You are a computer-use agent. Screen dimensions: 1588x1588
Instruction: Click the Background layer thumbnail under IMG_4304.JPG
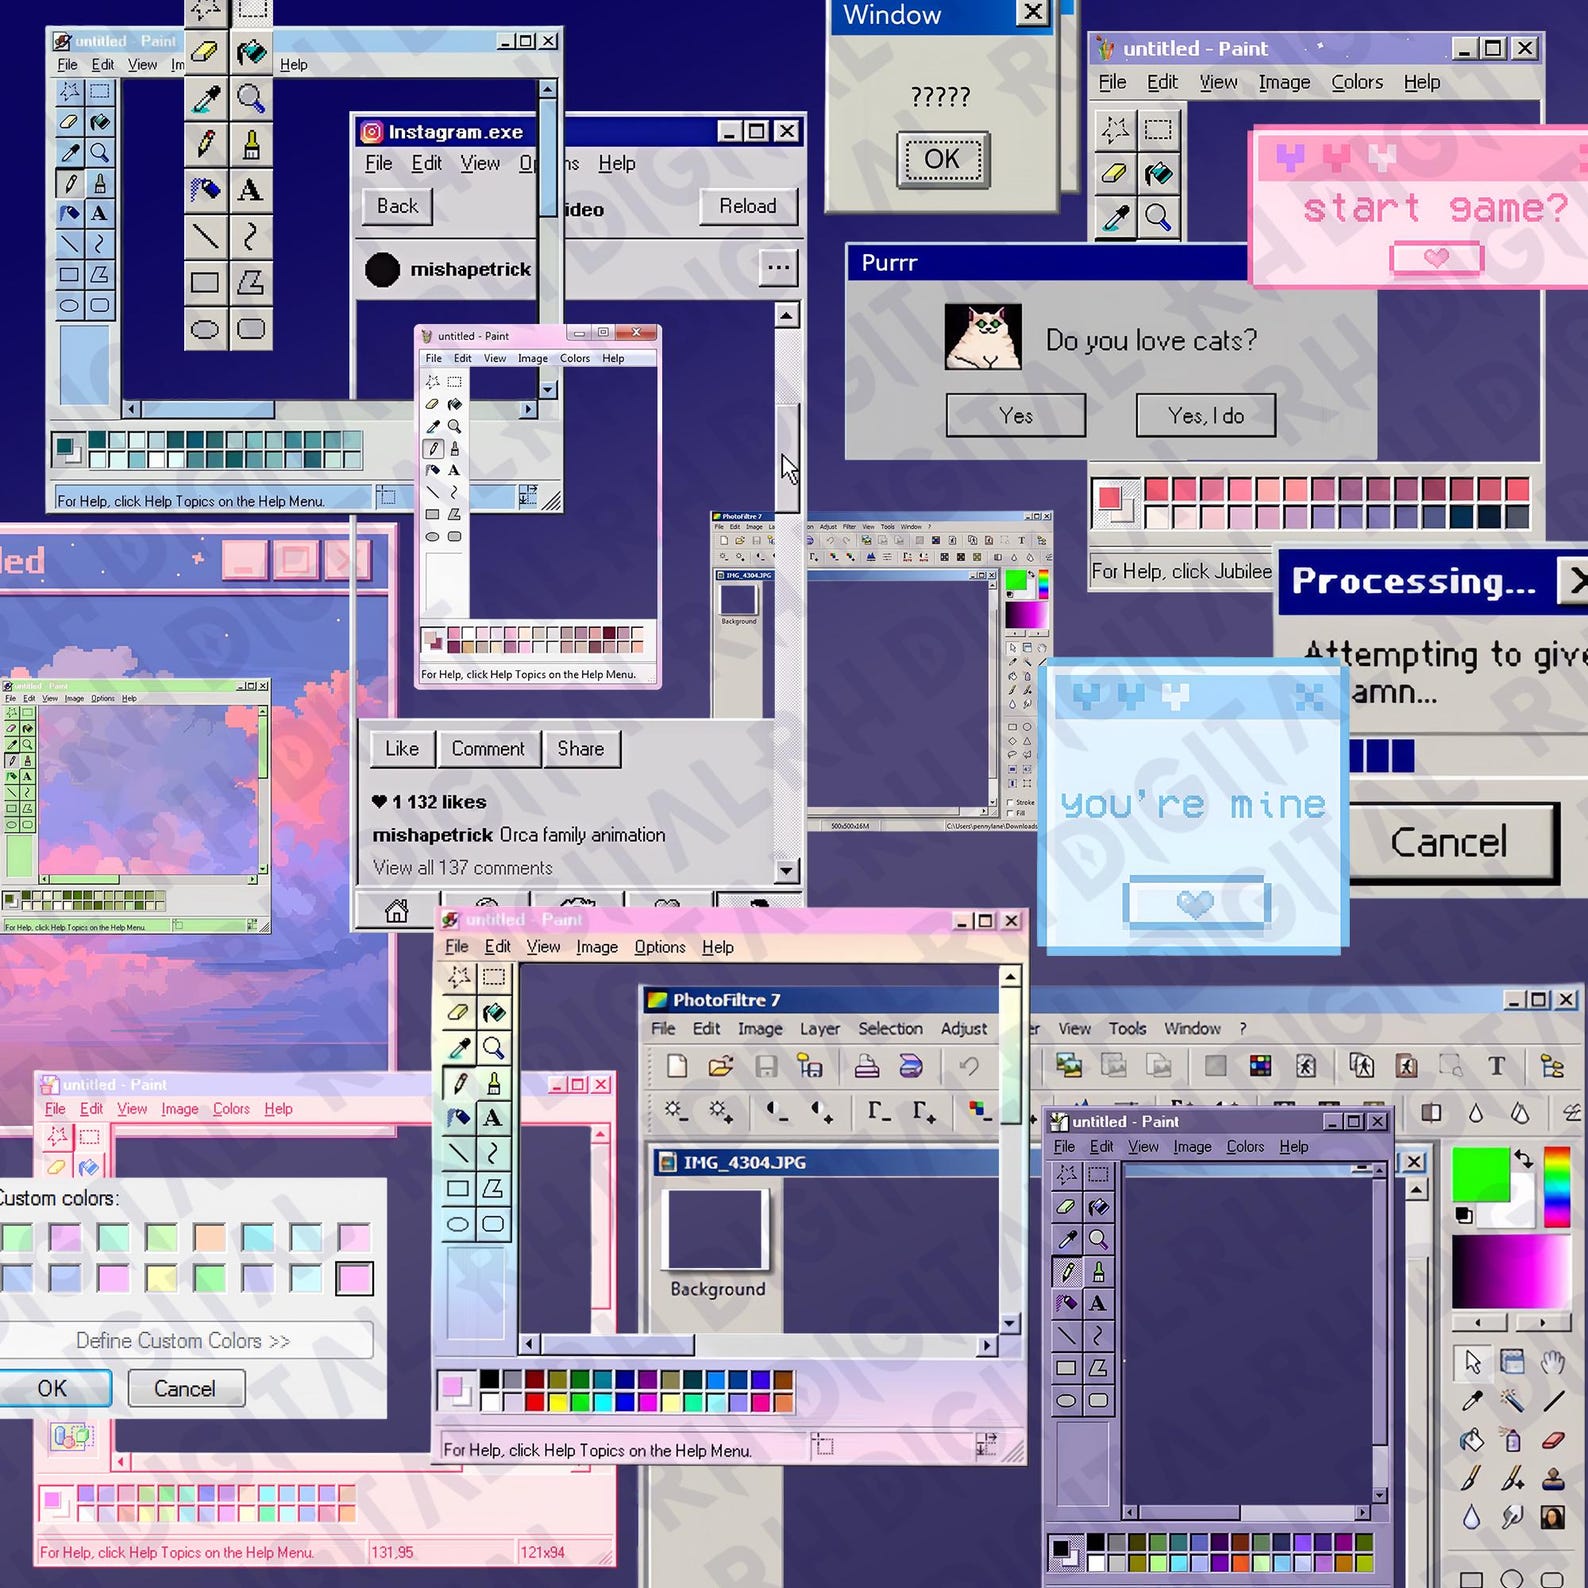(716, 1229)
